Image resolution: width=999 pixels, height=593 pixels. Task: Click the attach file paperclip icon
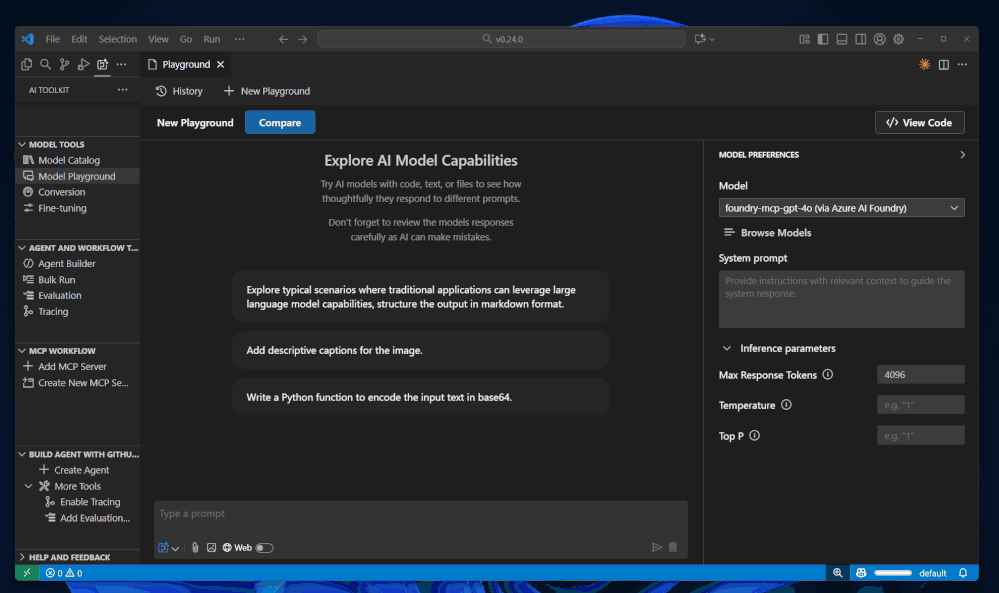click(x=195, y=547)
